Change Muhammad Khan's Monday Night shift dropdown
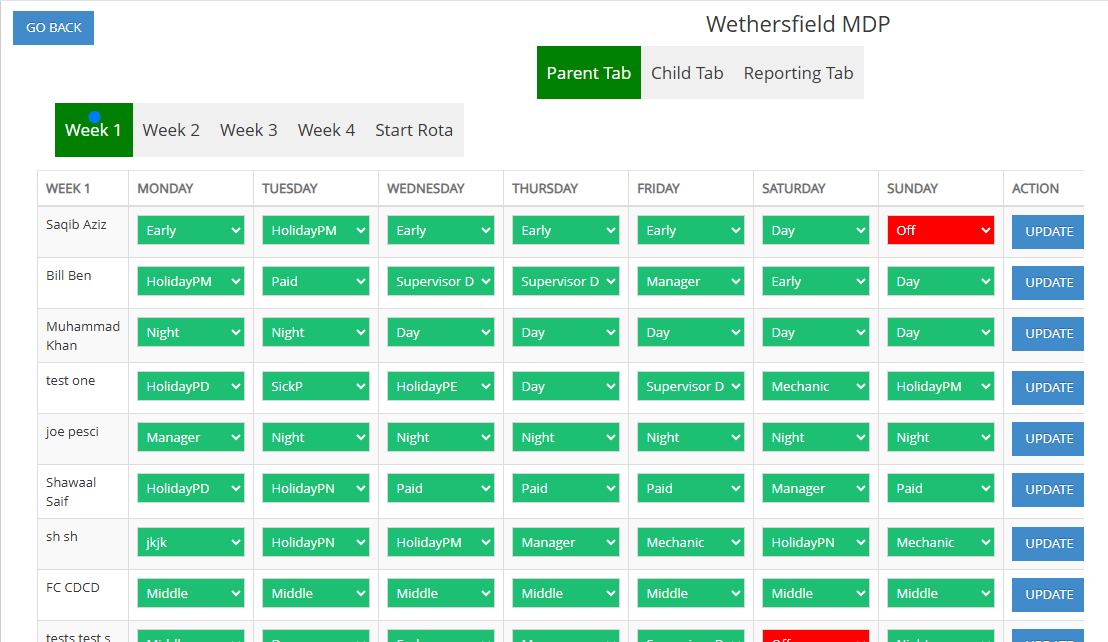Screen dimensions: 1108x642 coord(190,333)
